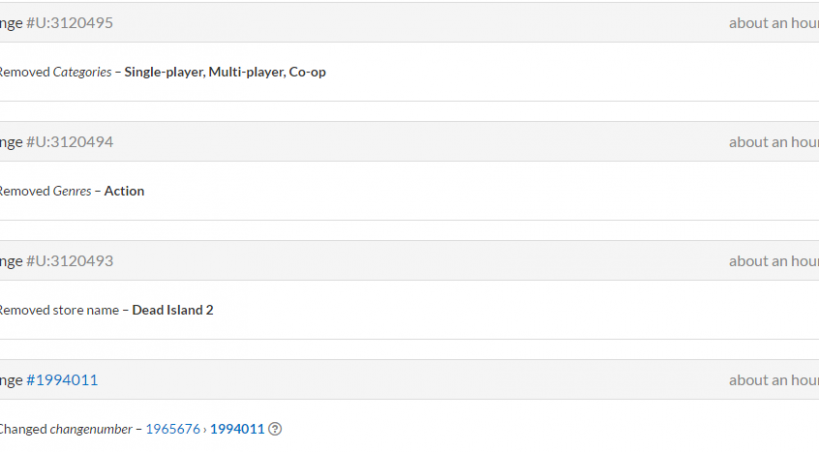The width and height of the screenshot is (819, 452).
Task: Click timestamp on the #1994011 row
Action: [x=773, y=380]
